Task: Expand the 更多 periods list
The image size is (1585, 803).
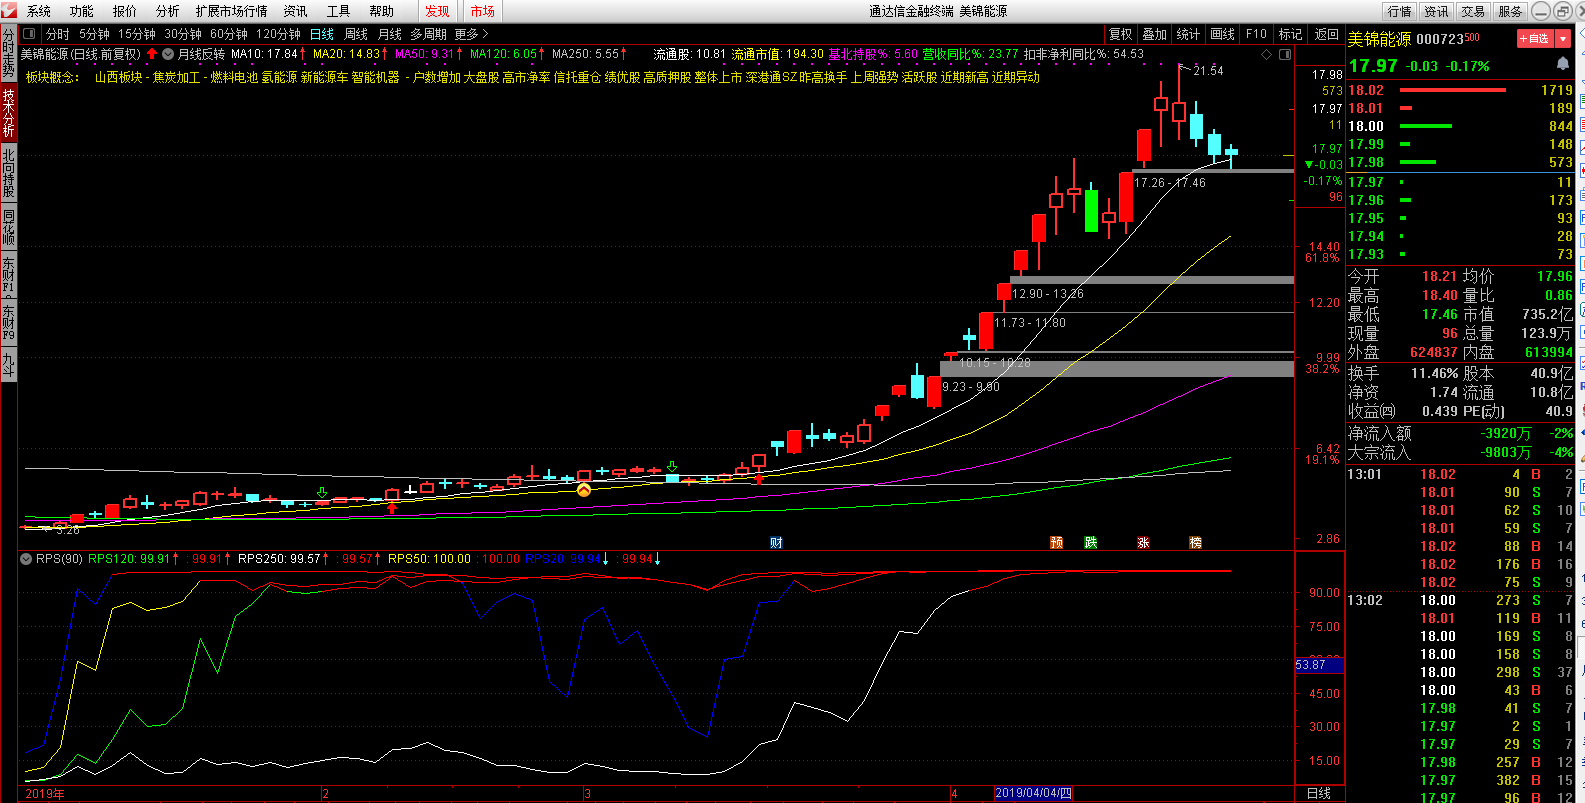Action: 471,34
